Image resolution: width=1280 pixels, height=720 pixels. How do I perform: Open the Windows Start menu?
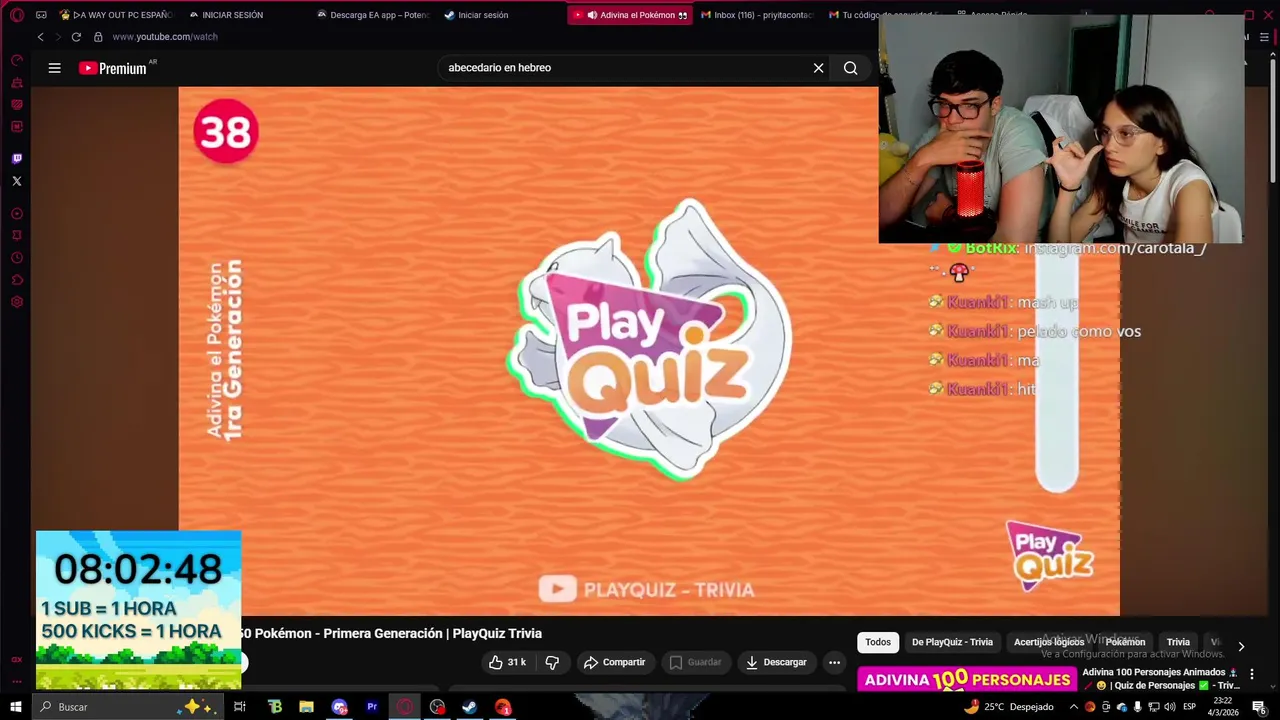coord(16,707)
